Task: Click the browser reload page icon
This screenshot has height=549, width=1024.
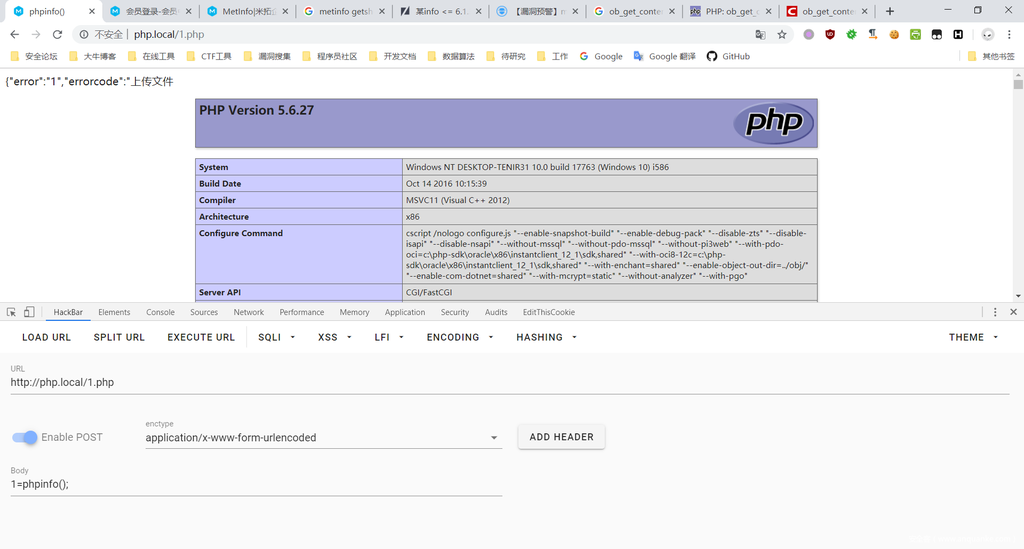Action: (59, 34)
